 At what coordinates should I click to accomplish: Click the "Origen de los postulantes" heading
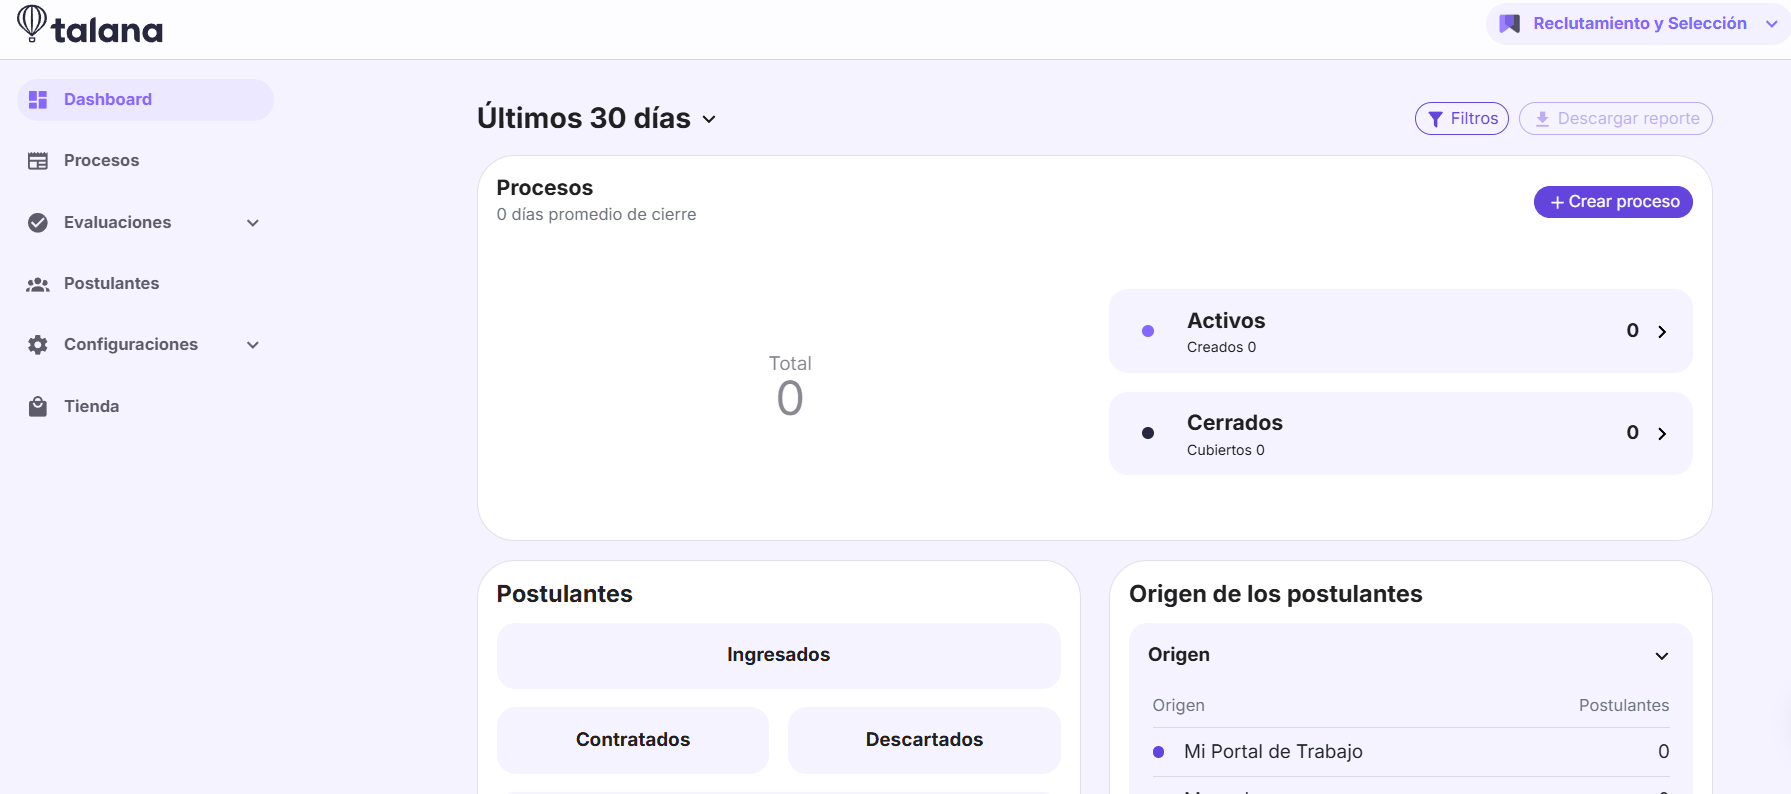1276,594
